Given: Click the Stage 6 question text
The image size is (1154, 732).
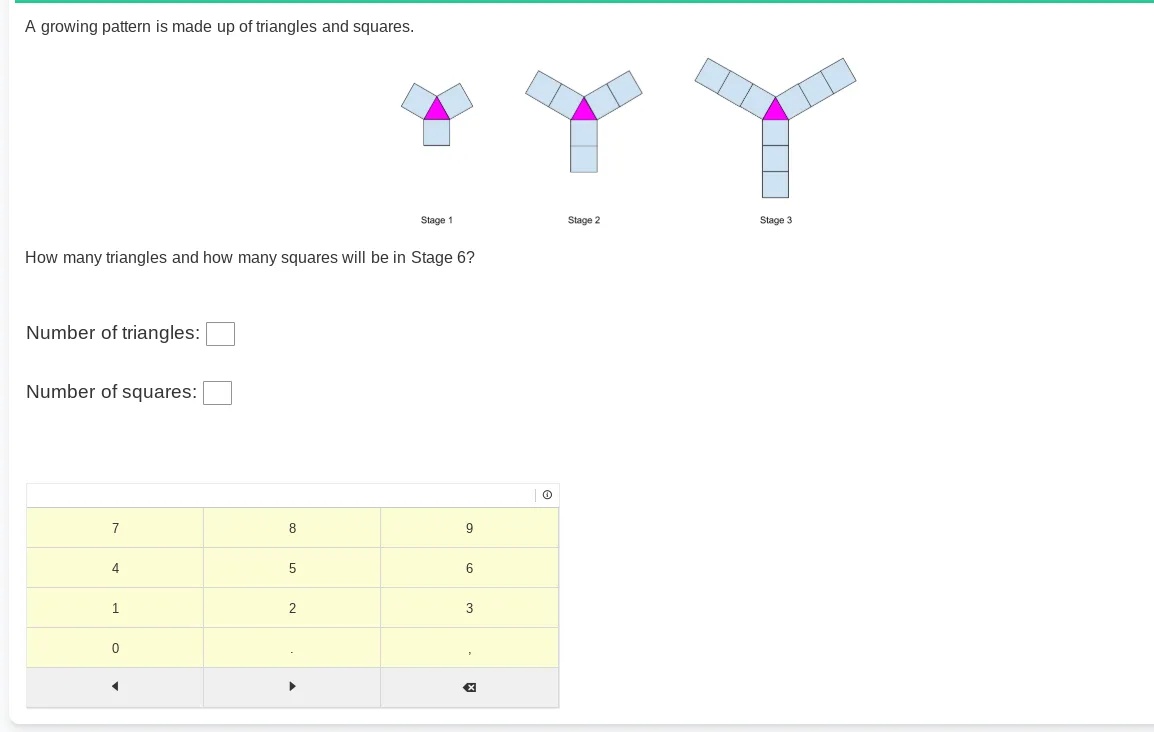Looking at the screenshot, I should (250, 257).
